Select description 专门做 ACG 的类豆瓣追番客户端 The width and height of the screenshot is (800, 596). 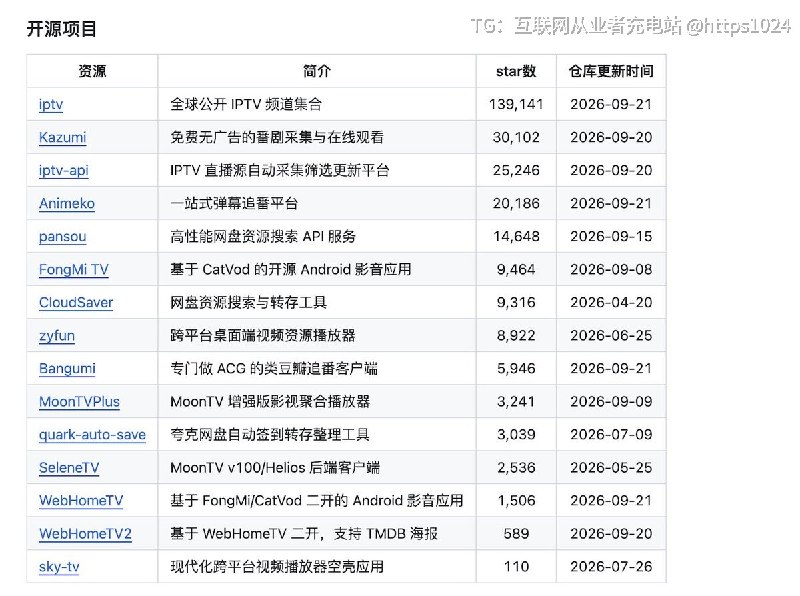pyautogui.click(x=274, y=368)
